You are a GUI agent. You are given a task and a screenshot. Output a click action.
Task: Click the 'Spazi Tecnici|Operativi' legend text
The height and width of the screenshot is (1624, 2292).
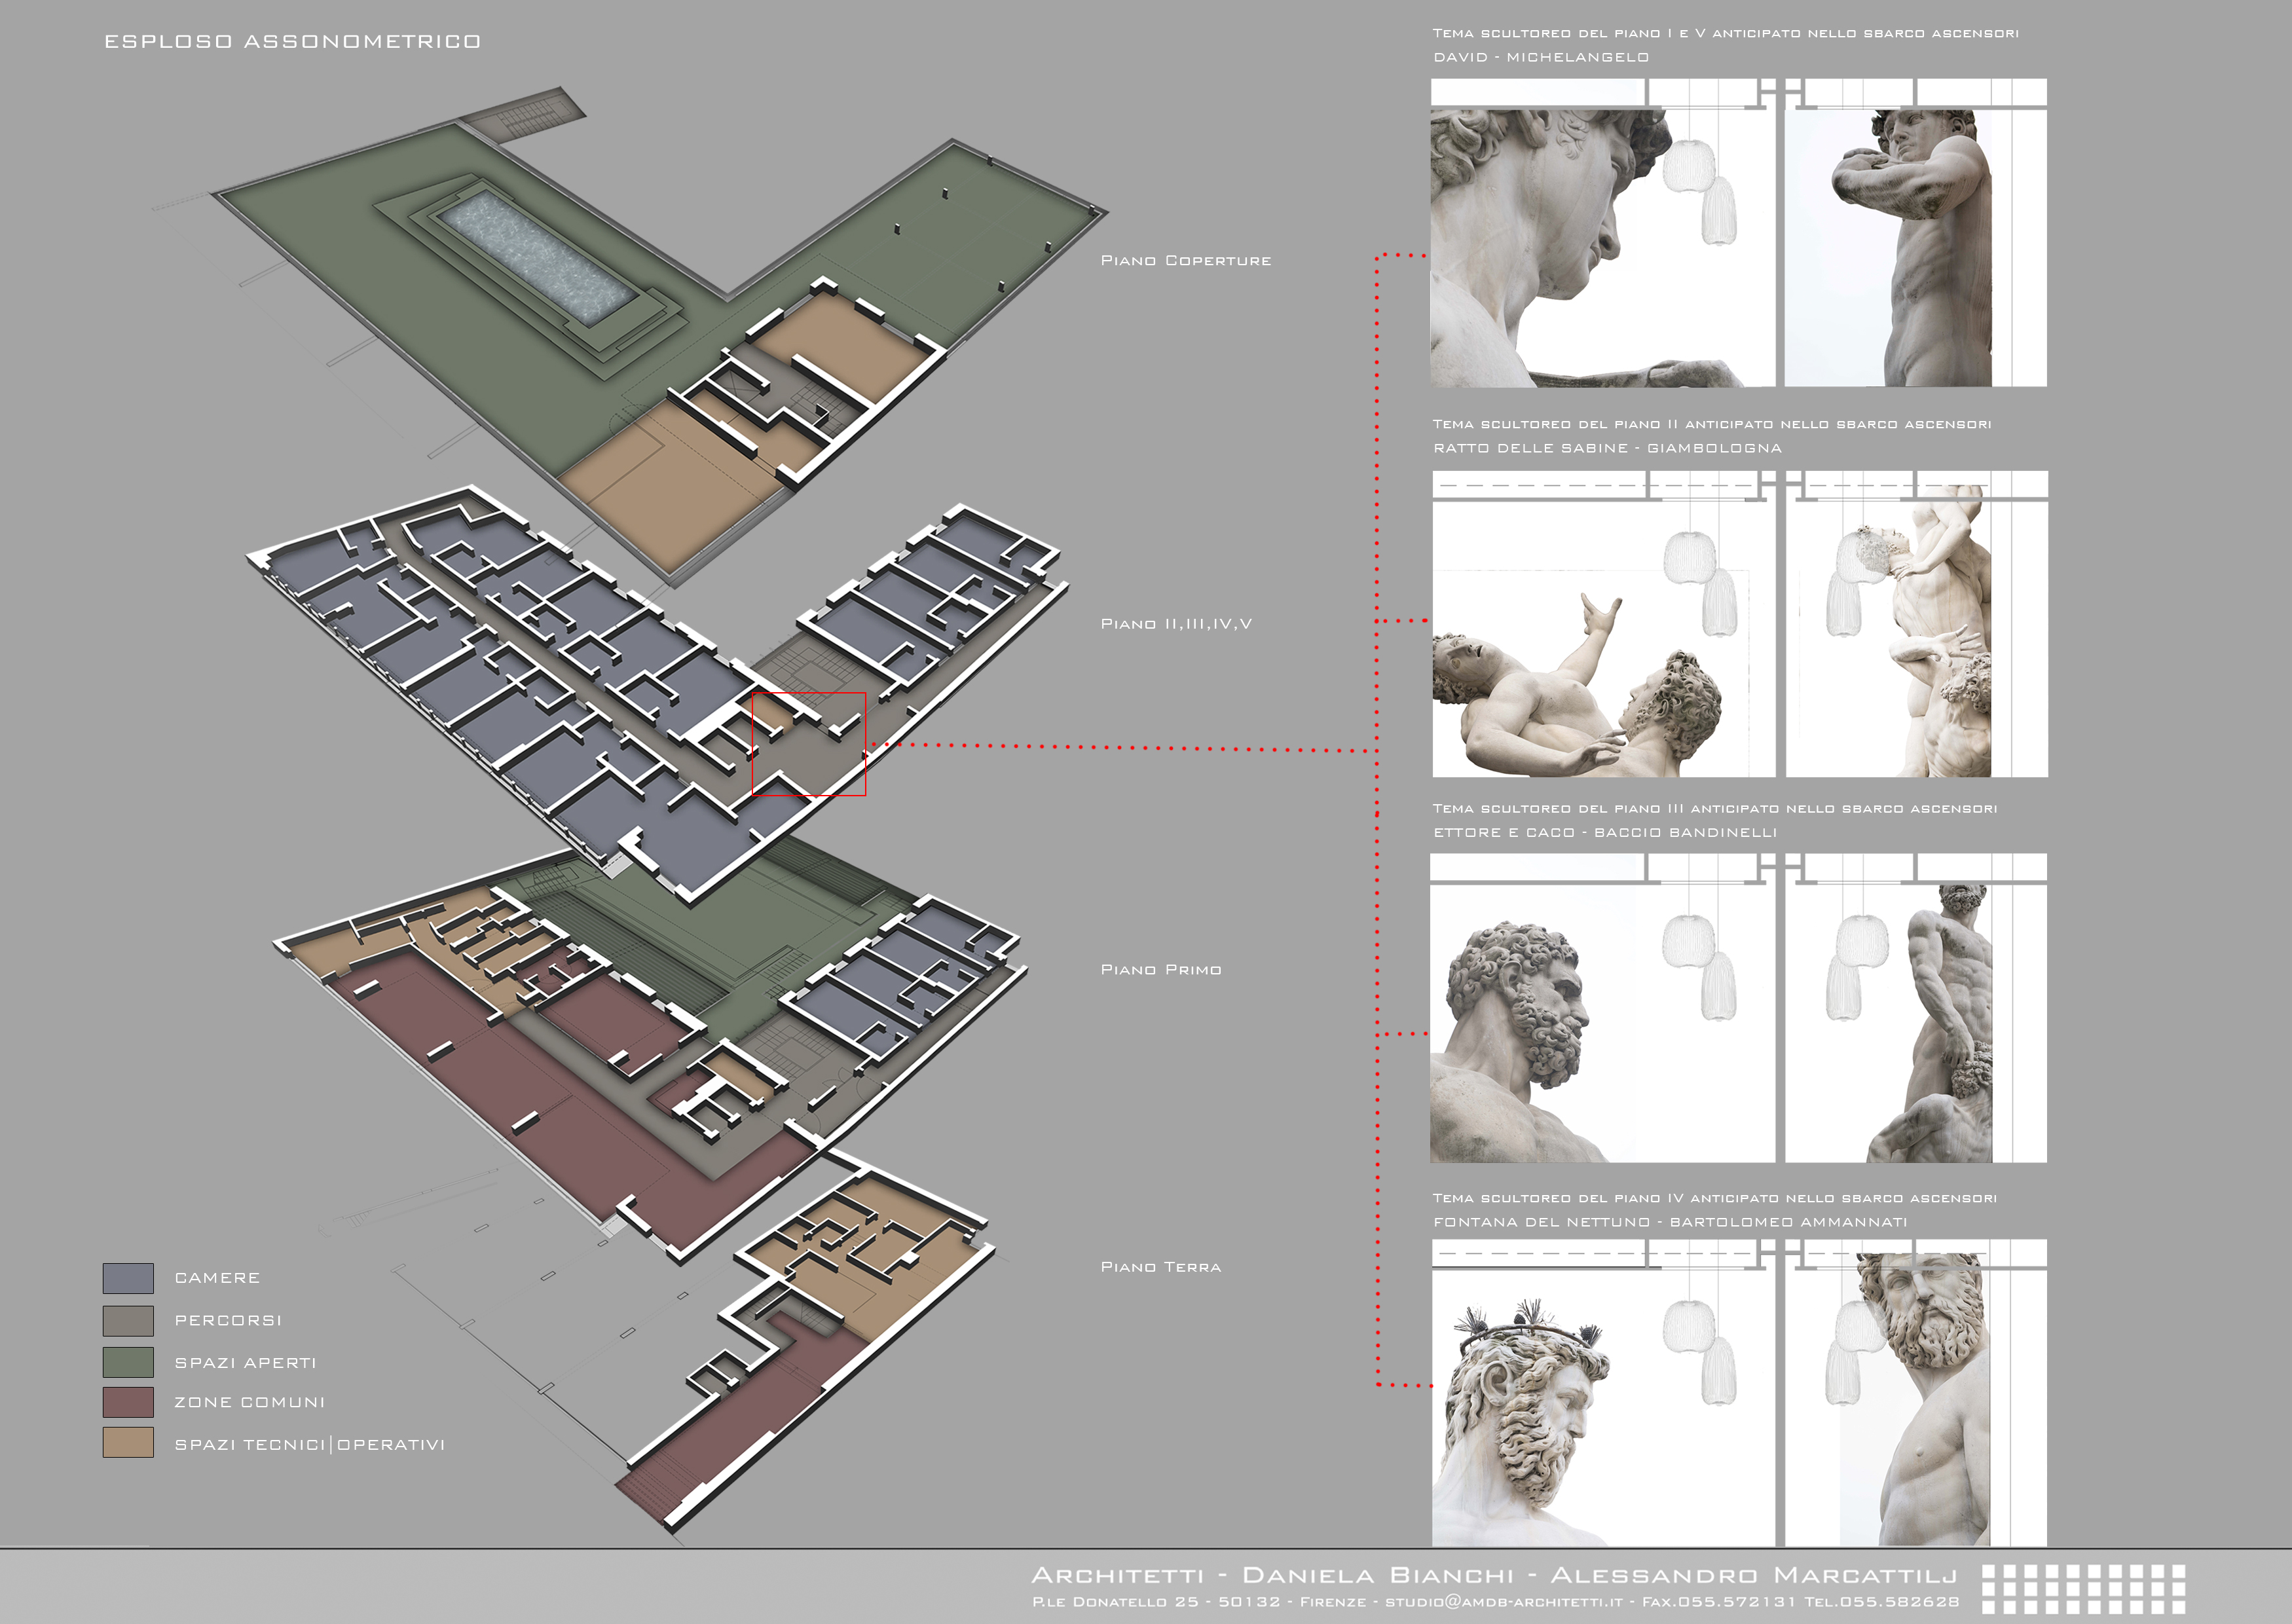point(310,1444)
